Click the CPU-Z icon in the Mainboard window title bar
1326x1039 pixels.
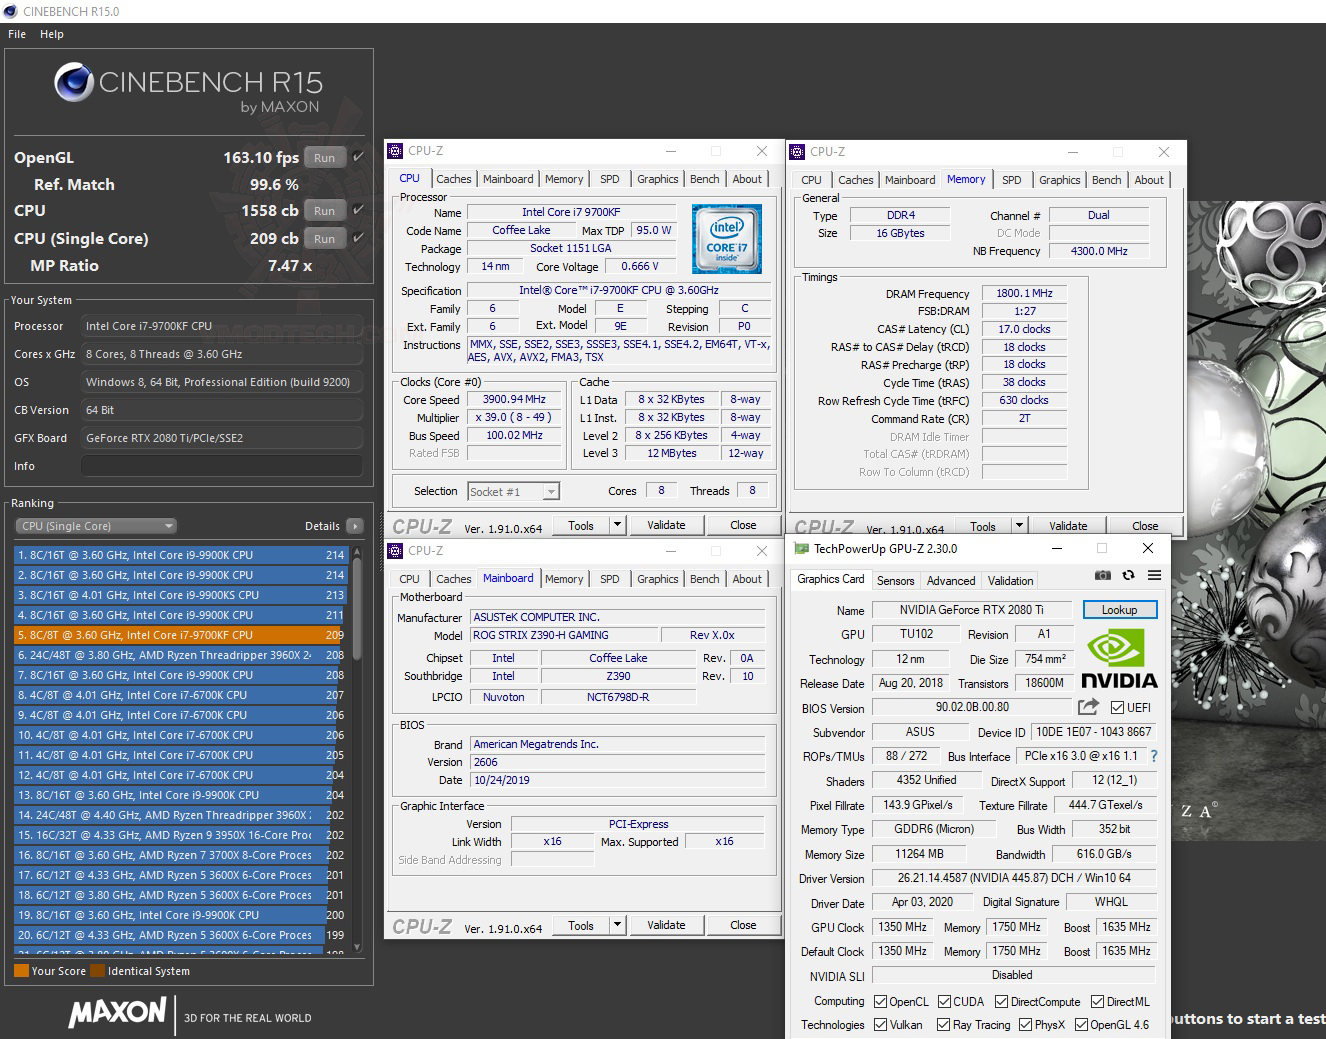point(395,551)
